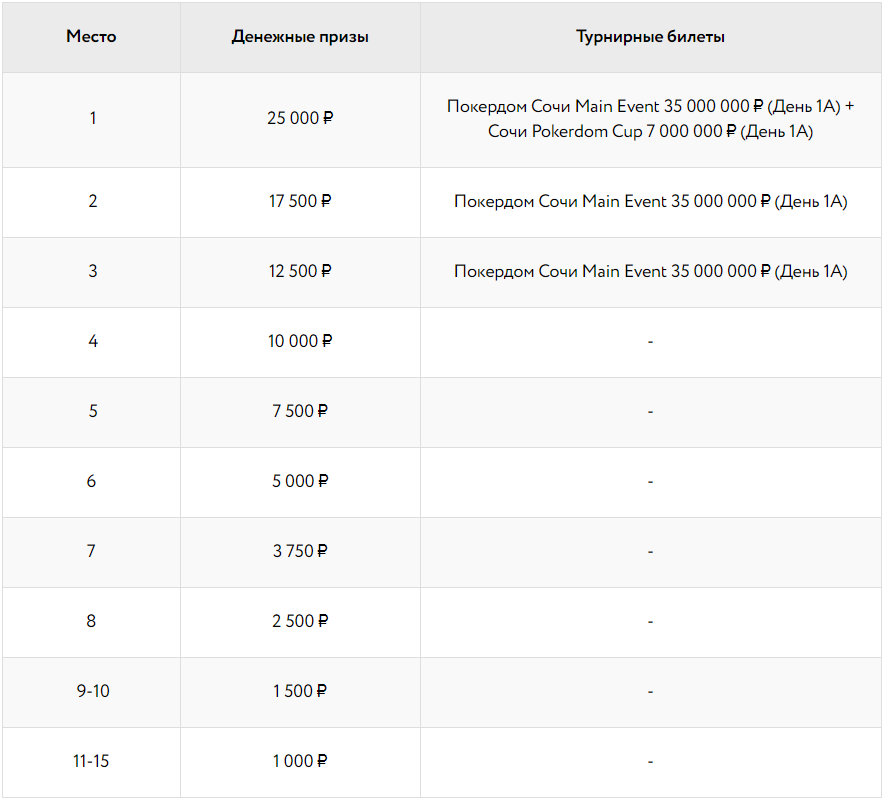Screen dimensions: 888x801
Task: Click the place number 1 cell
Action: point(92,118)
